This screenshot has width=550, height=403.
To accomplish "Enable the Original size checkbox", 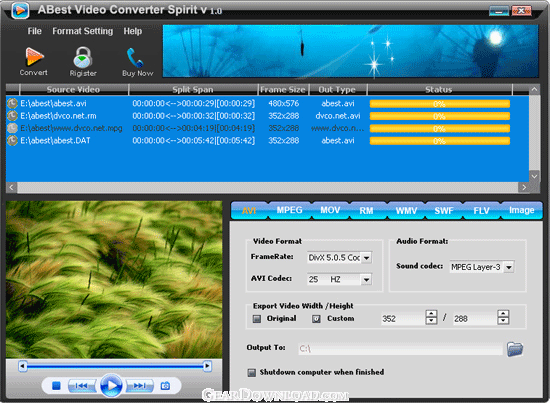I will click(257, 319).
